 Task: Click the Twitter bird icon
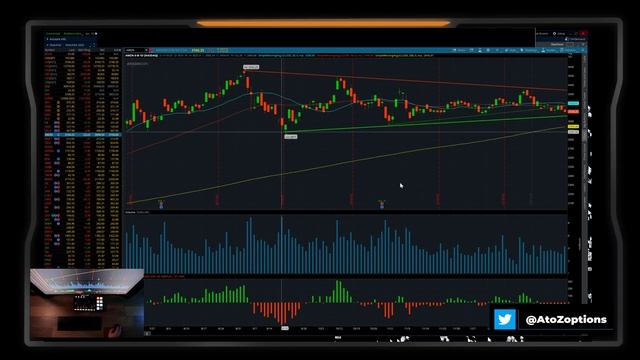coord(504,319)
